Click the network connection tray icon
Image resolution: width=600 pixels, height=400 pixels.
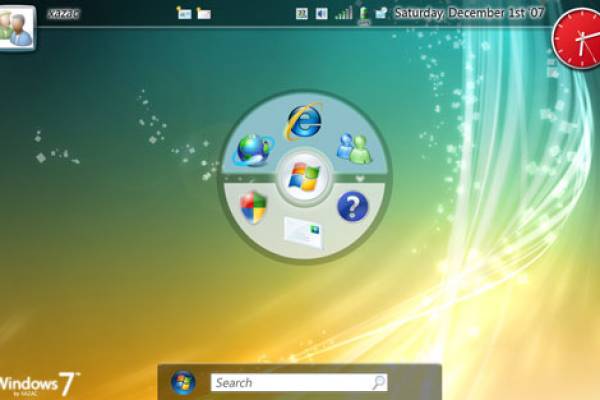pos(381,13)
